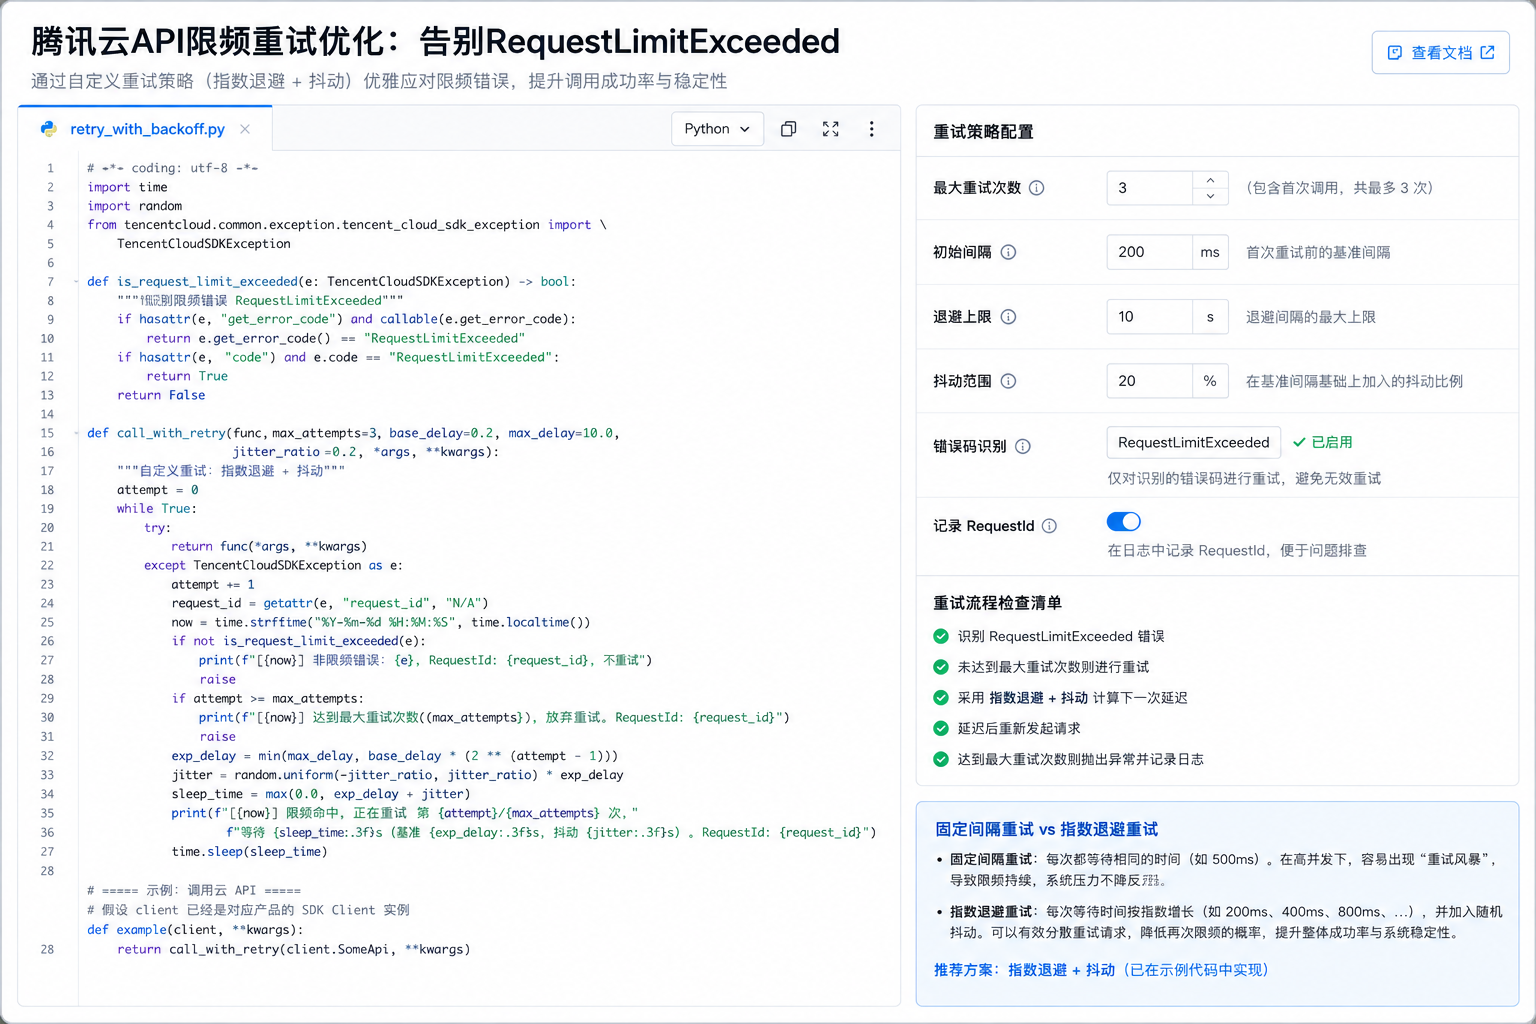Click line number 33 in the gutter
The height and width of the screenshot is (1024, 1536).
tap(47, 775)
